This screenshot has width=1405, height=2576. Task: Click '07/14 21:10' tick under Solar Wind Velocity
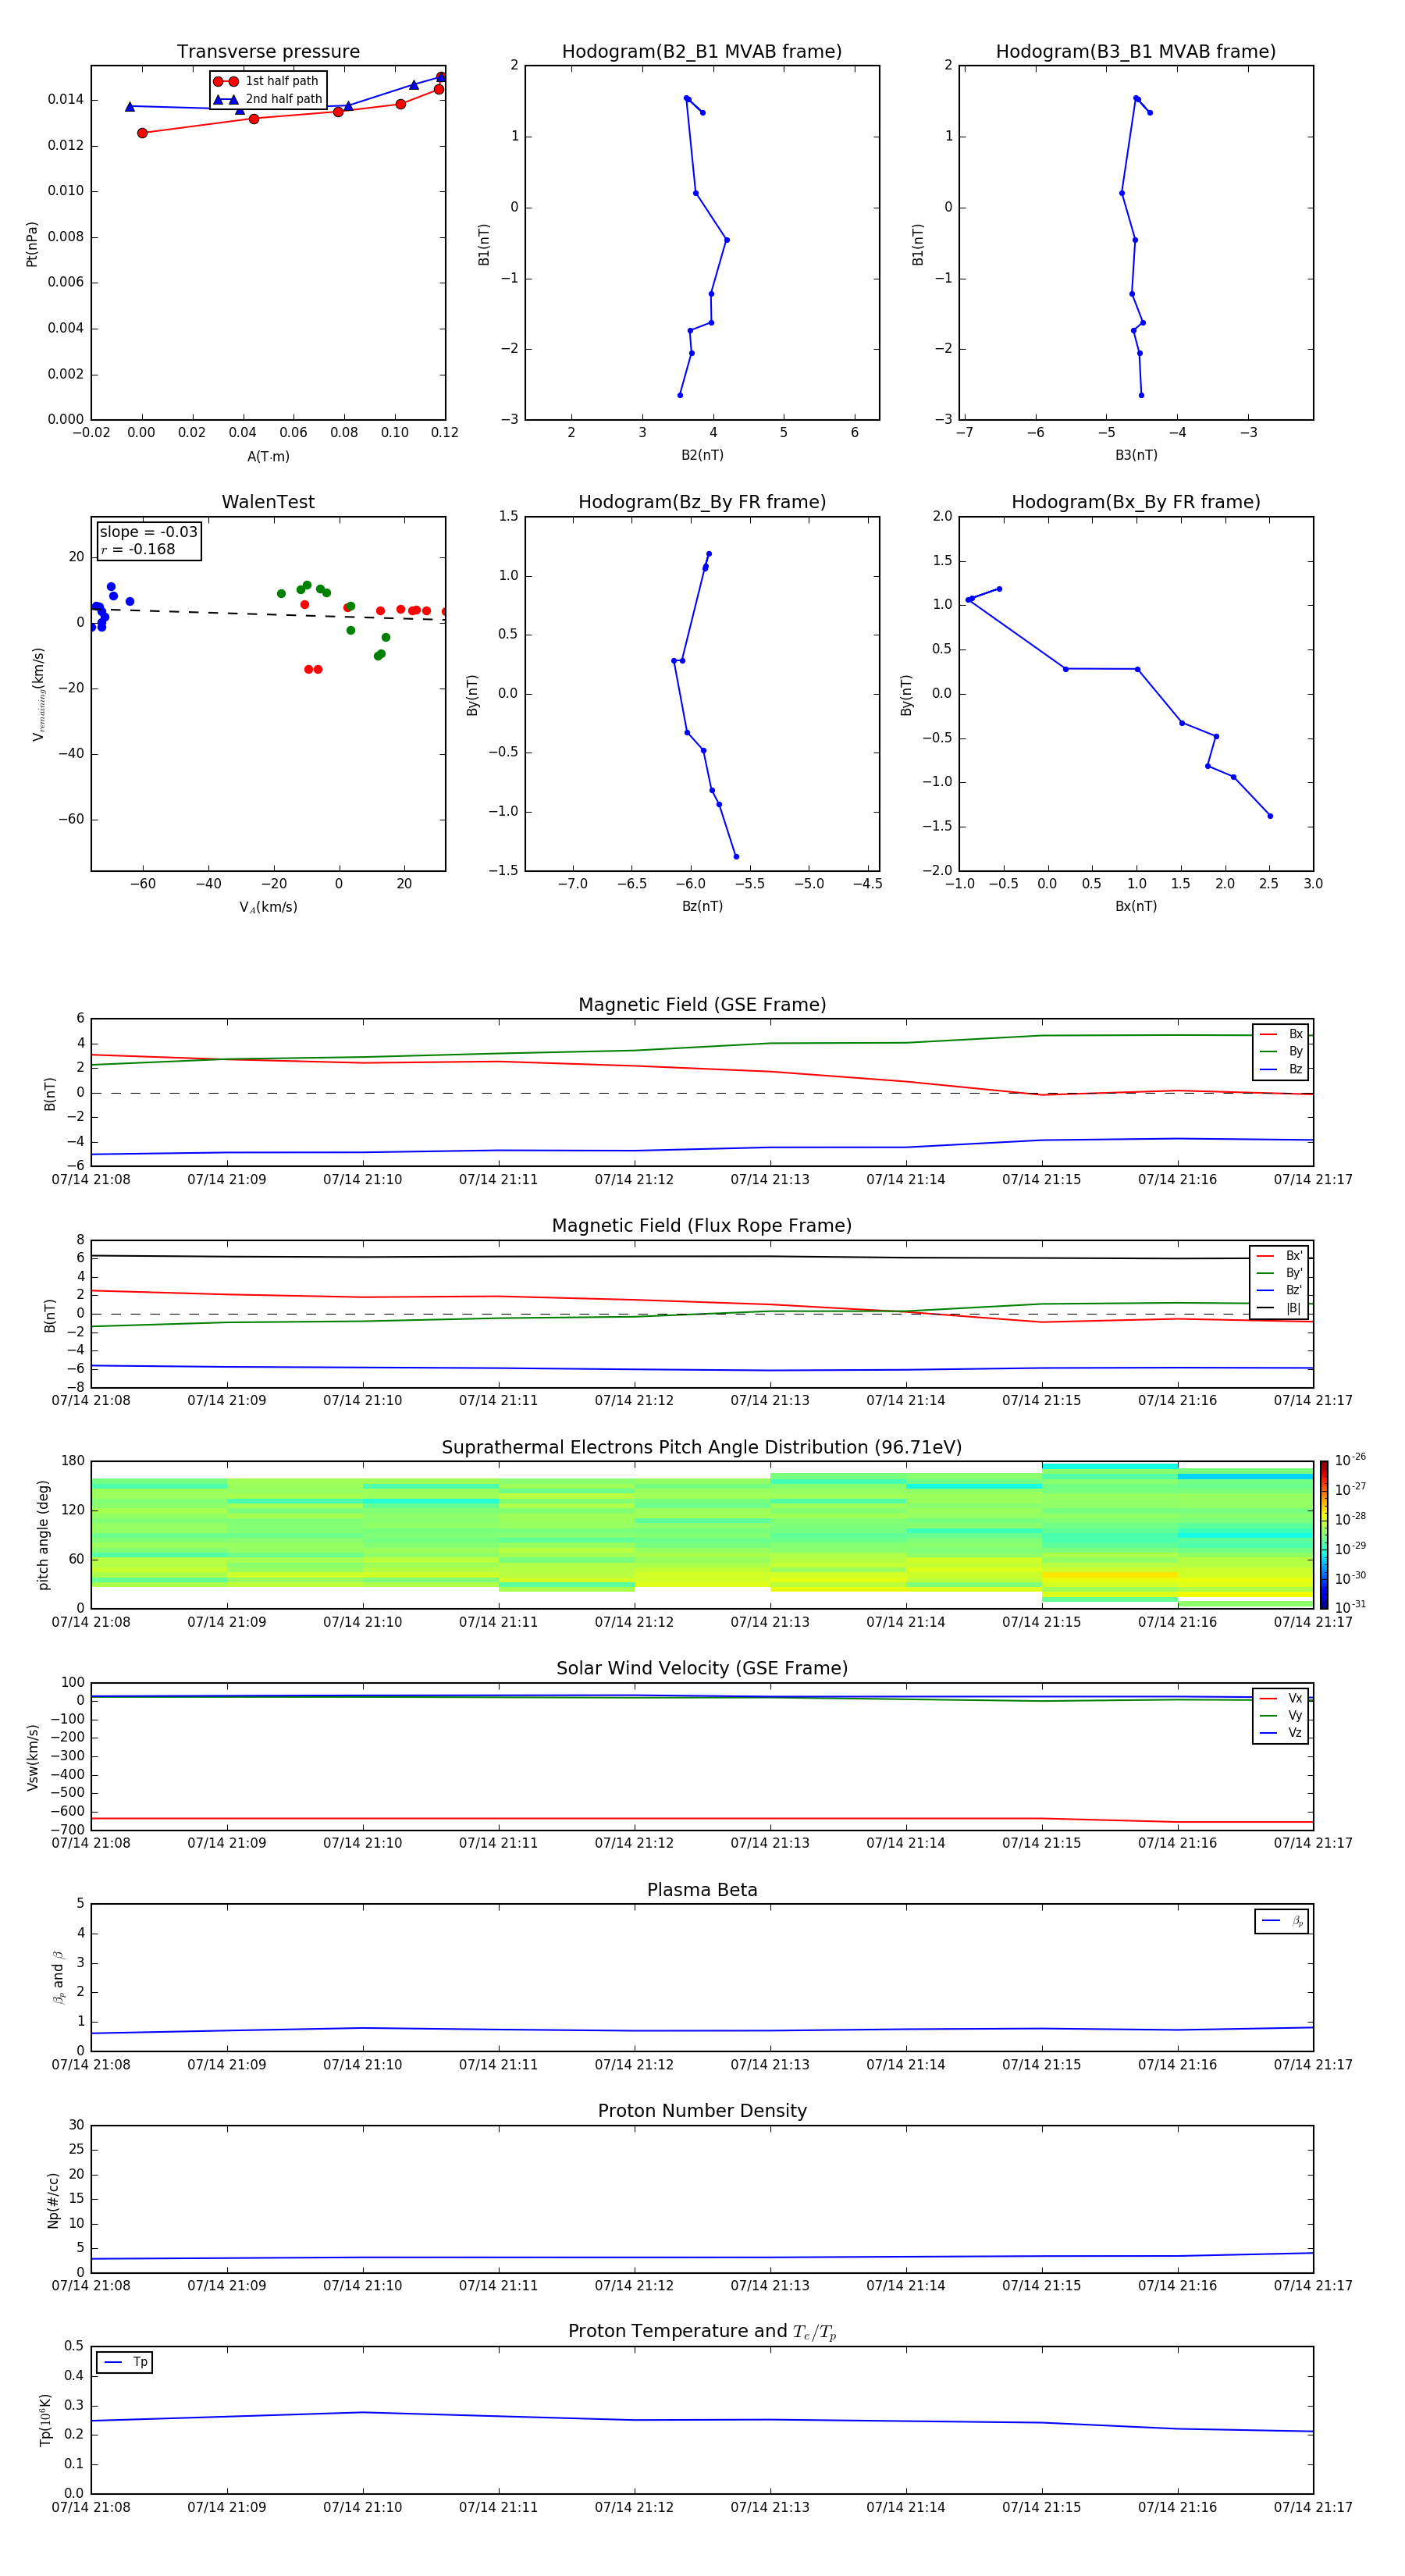click(362, 1843)
